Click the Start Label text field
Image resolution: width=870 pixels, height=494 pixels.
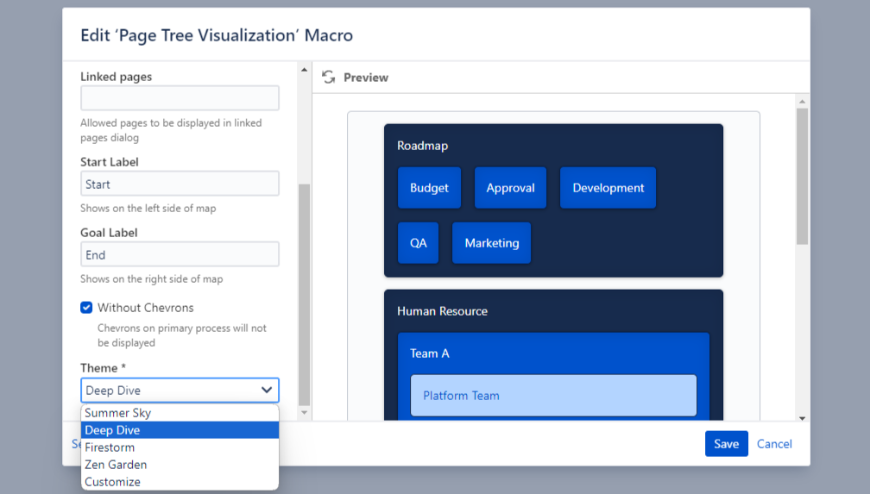(179, 184)
